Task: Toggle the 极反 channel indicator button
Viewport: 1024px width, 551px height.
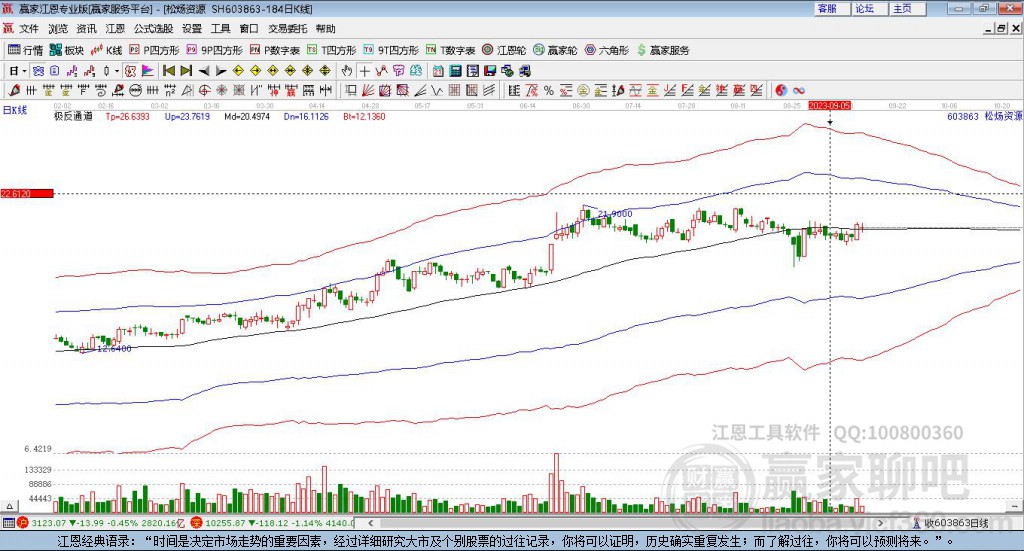Action: (x=131, y=71)
